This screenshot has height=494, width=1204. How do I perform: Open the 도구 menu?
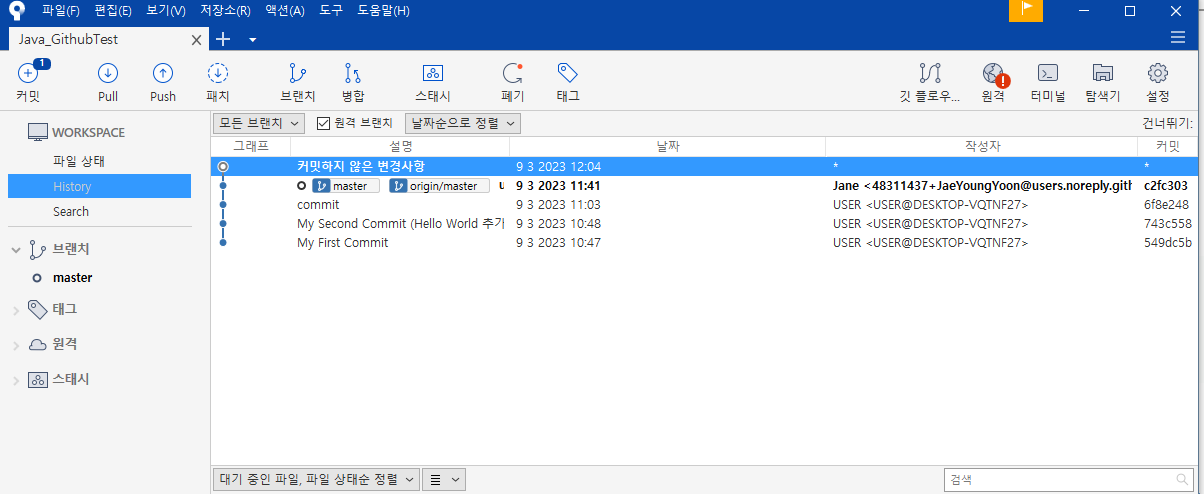click(x=331, y=10)
